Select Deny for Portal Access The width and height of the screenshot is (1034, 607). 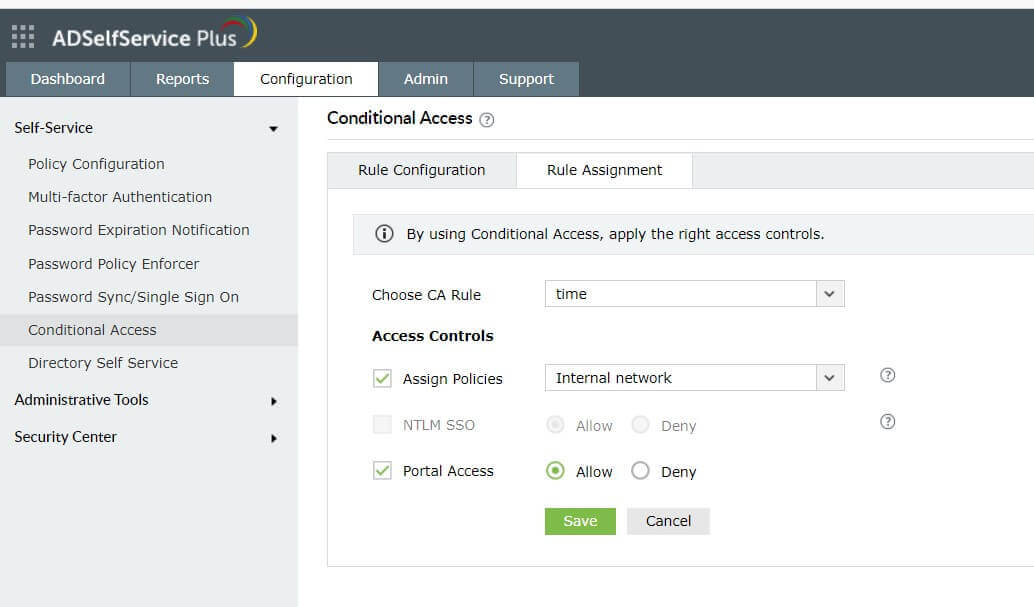(640, 470)
